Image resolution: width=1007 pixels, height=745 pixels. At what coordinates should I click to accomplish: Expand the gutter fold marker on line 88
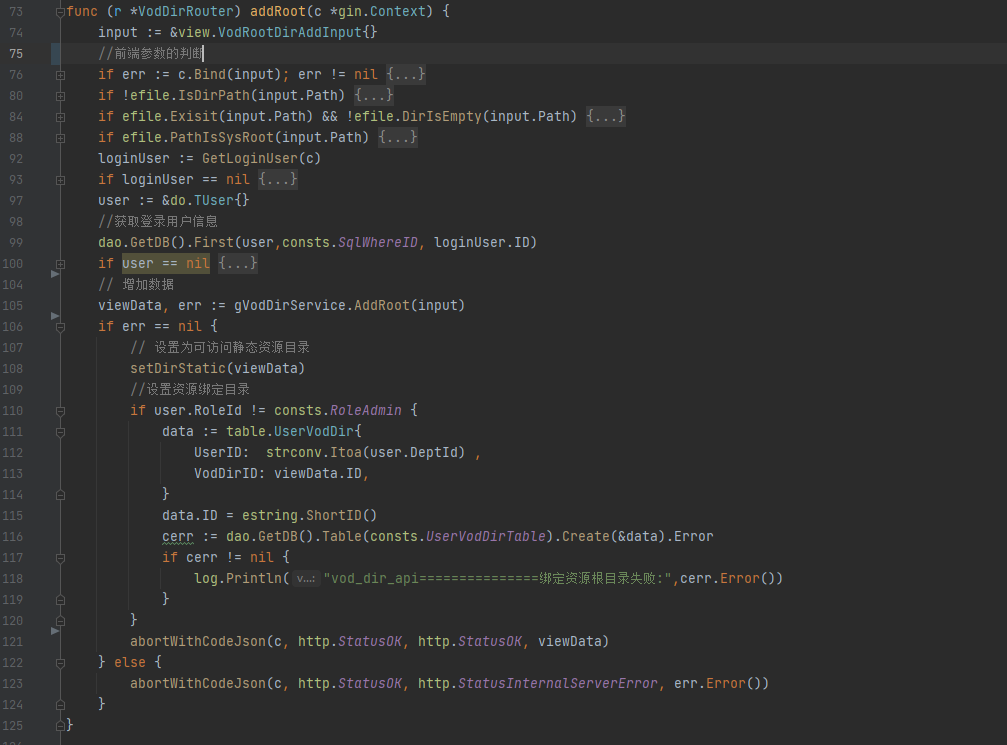60,138
